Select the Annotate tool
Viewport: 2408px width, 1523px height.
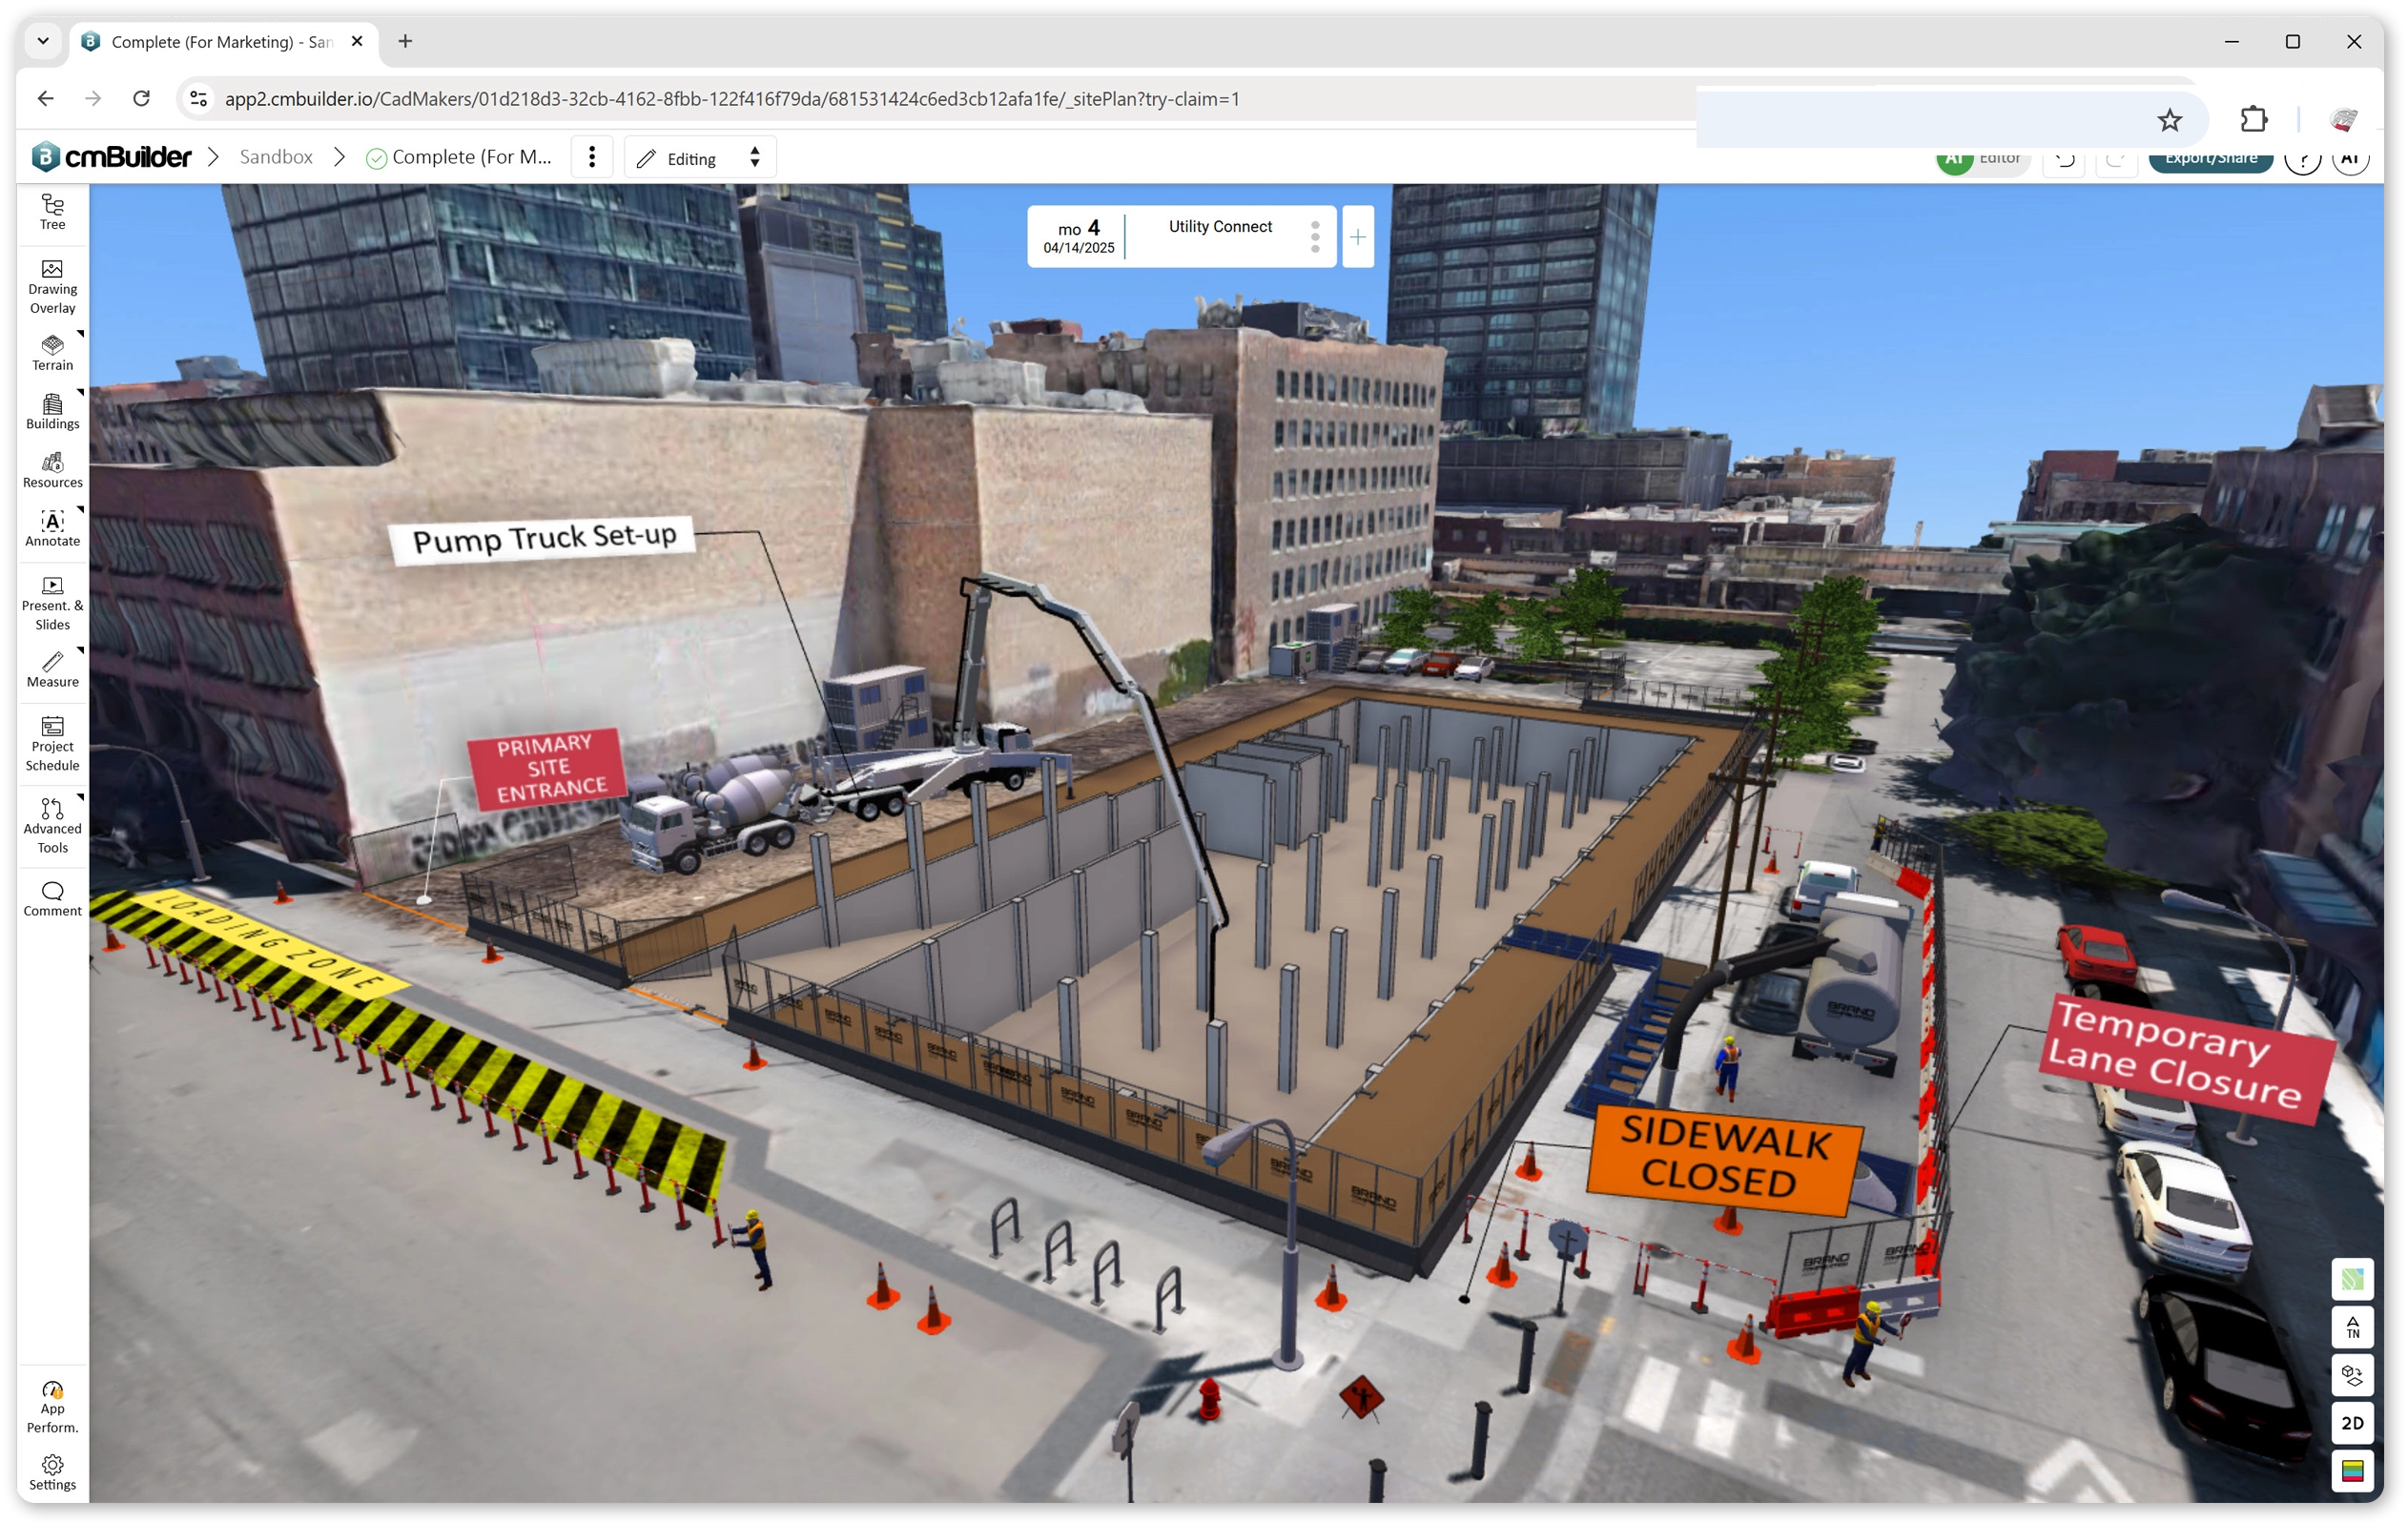click(52, 528)
